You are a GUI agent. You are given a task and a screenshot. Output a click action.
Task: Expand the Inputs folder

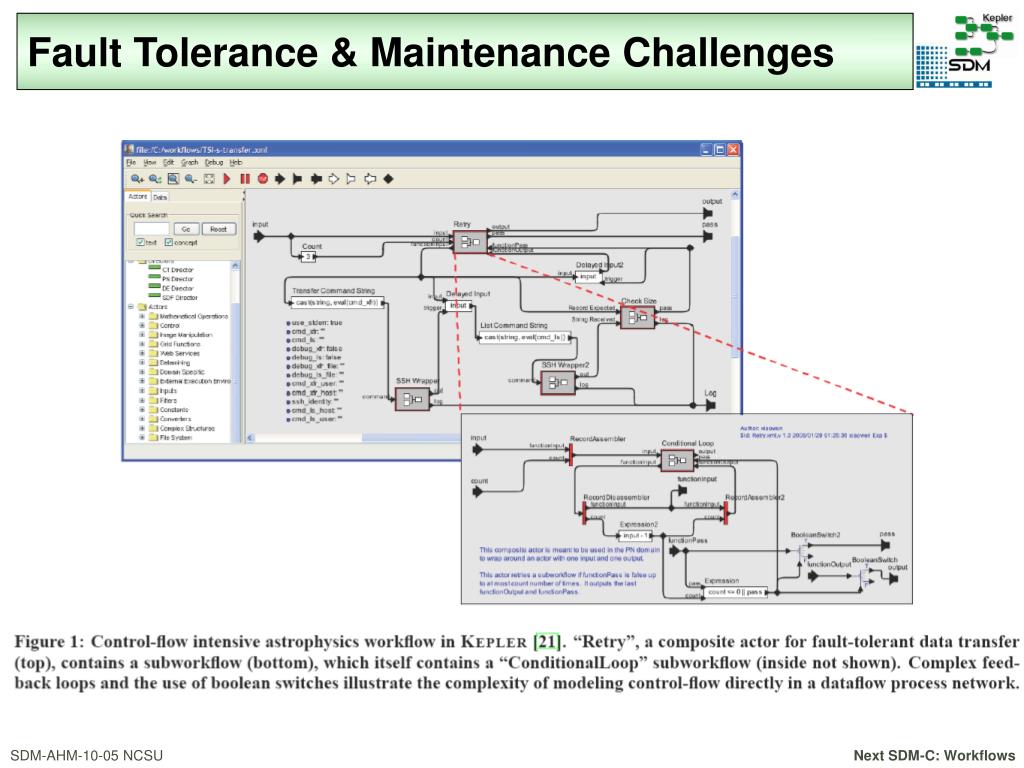tap(142, 391)
